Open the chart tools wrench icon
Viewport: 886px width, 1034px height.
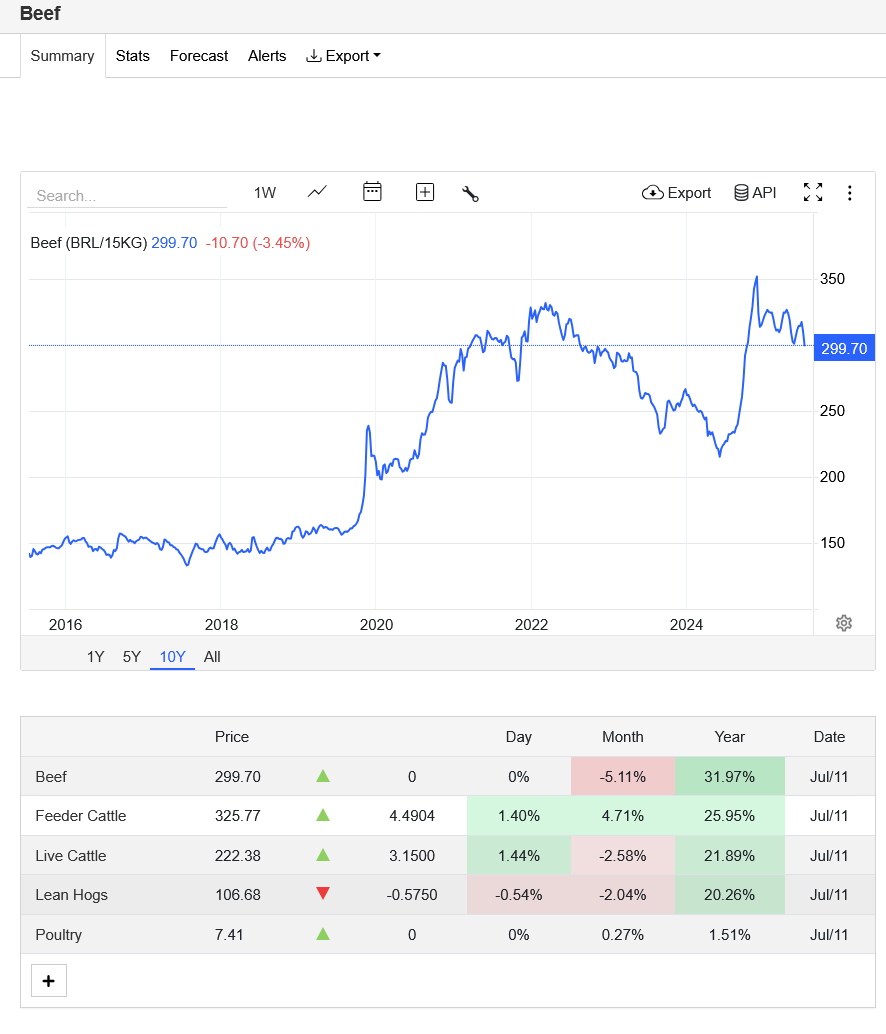470,193
